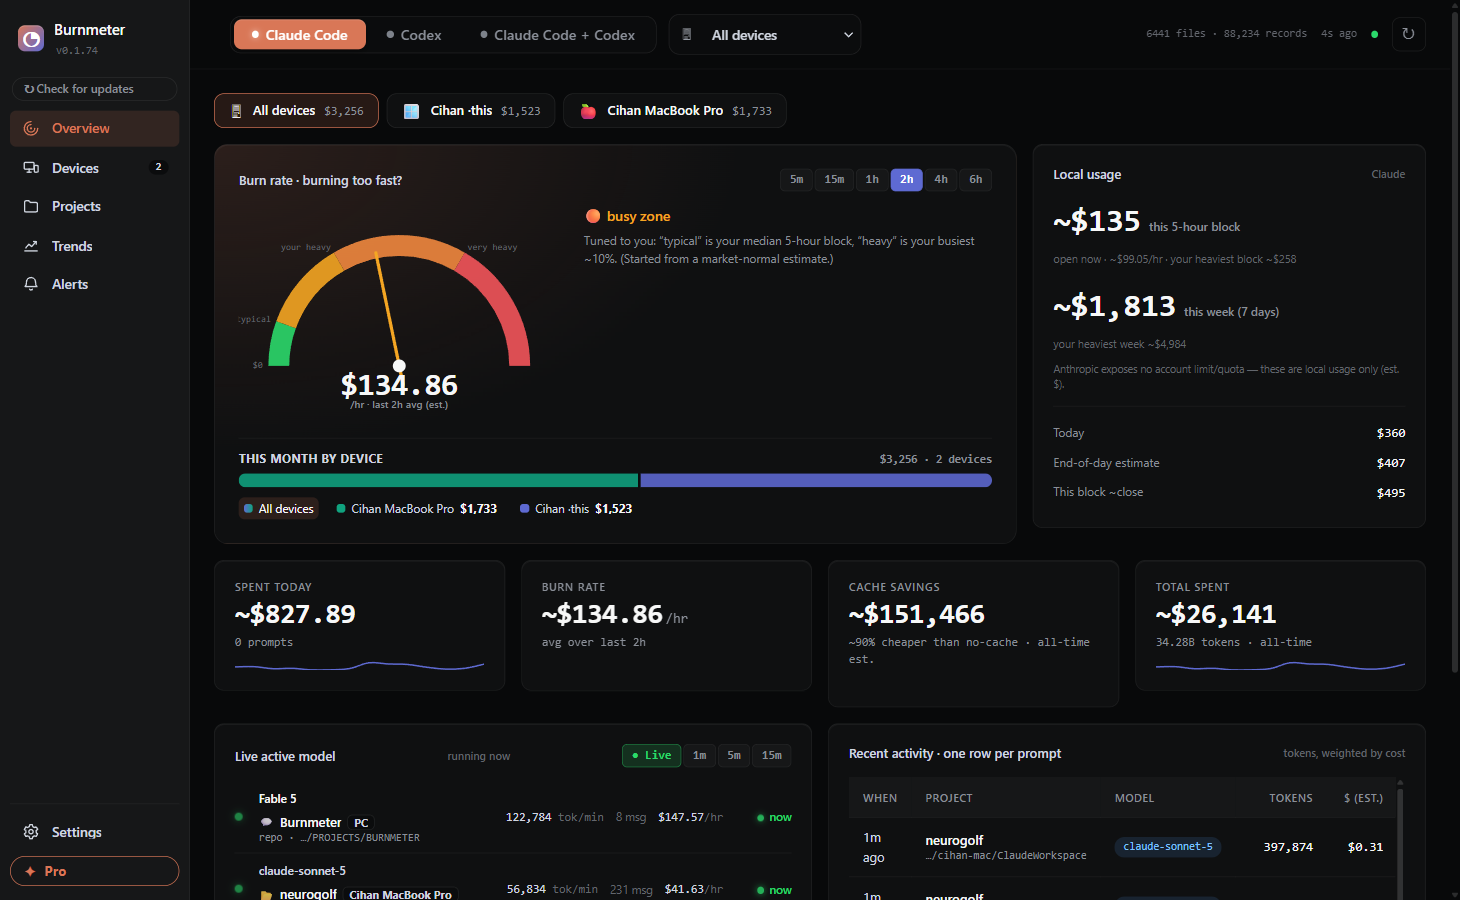Viewport: 1460px width, 900px height.
Task: Click the claude-sonnet-5 model tag in Recent activity
Action: [x=1167, y=847]
